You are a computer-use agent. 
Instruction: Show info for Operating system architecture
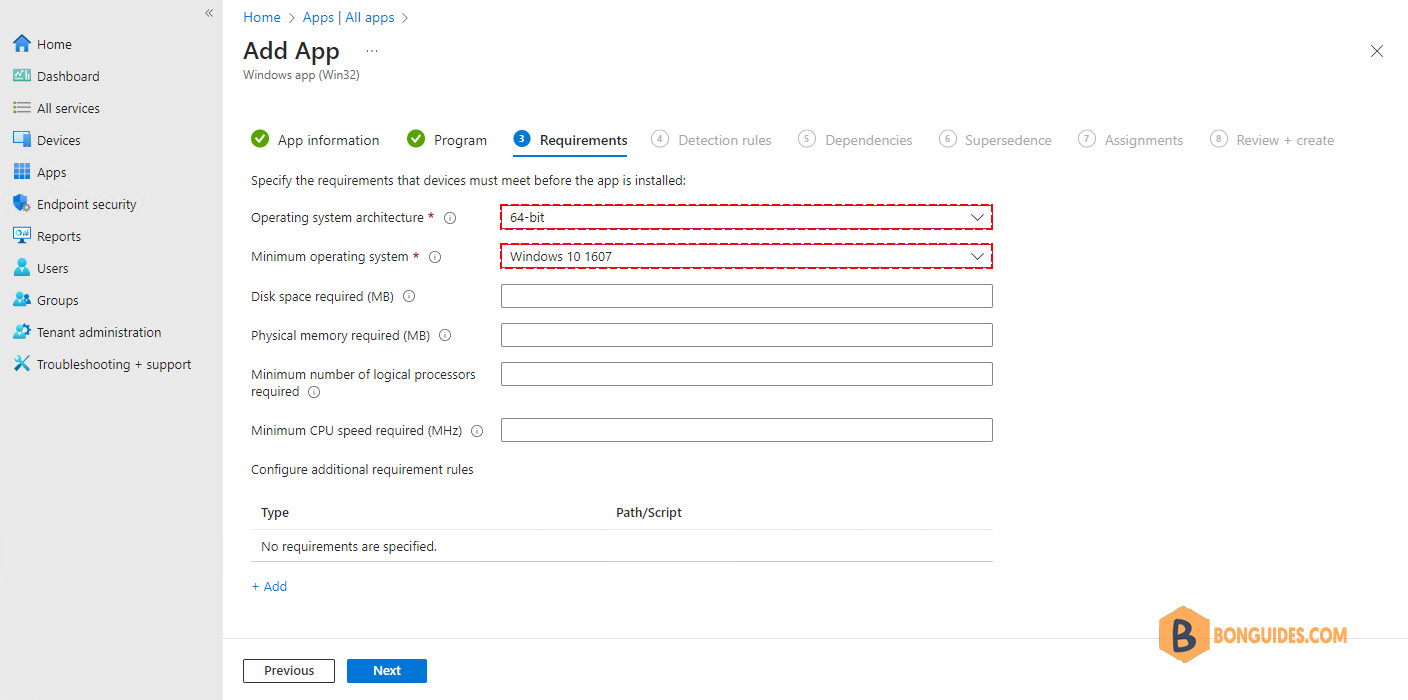[450, 218]
